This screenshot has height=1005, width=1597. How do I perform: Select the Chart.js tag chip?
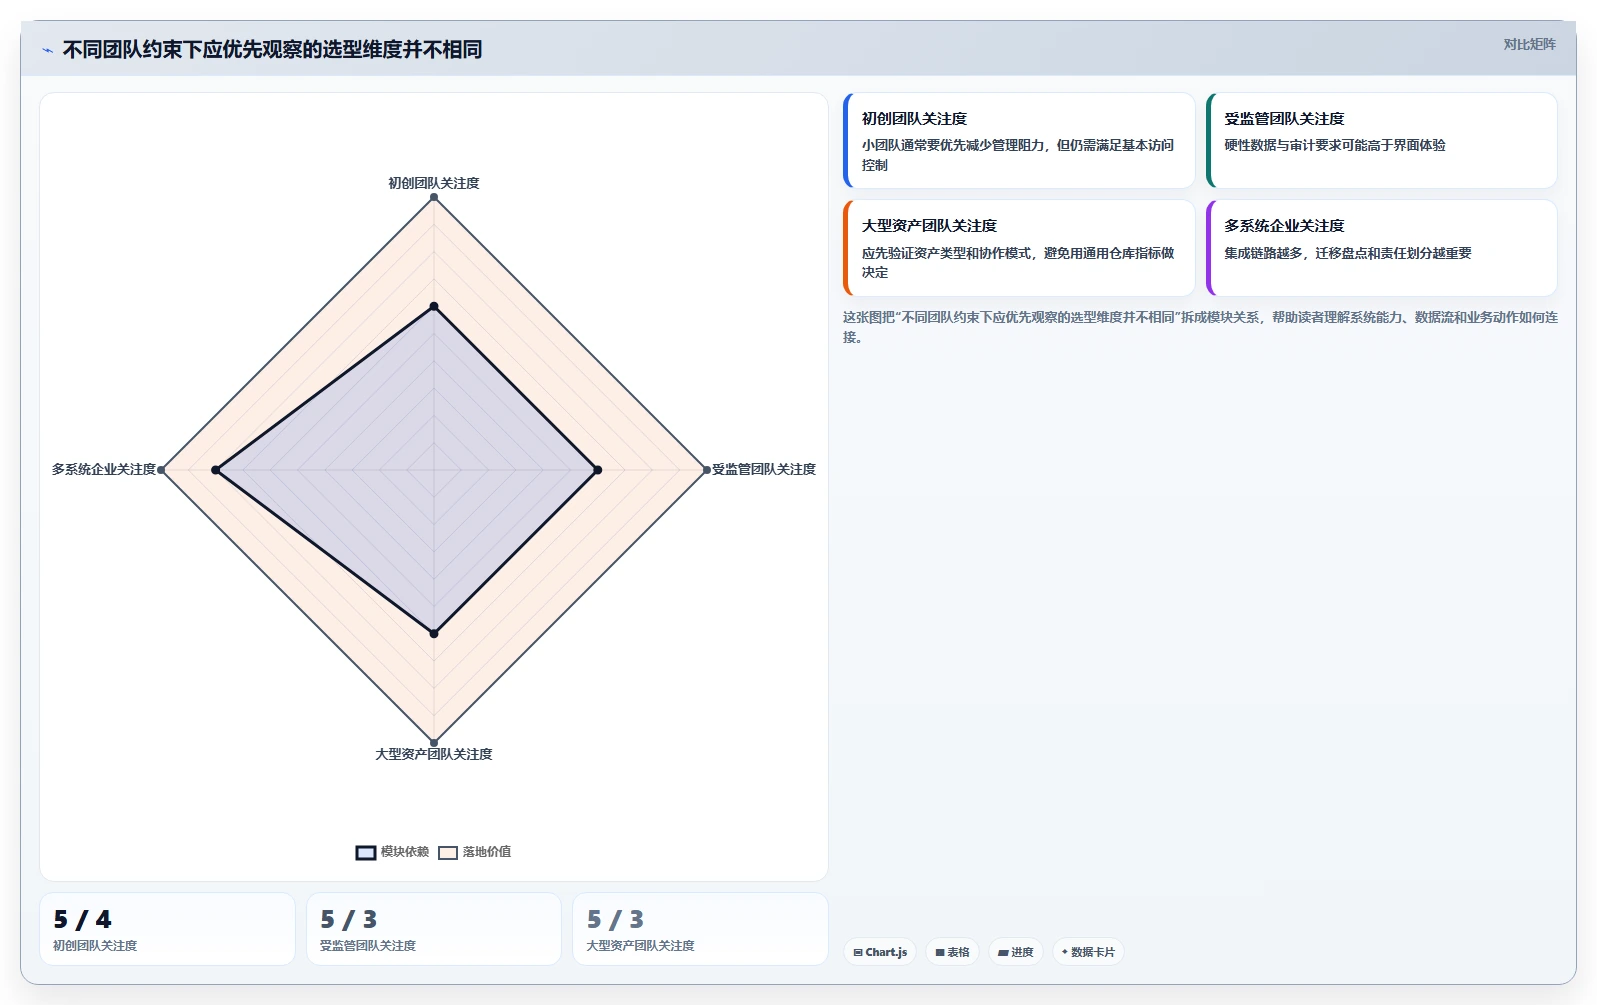coord(880,952)
